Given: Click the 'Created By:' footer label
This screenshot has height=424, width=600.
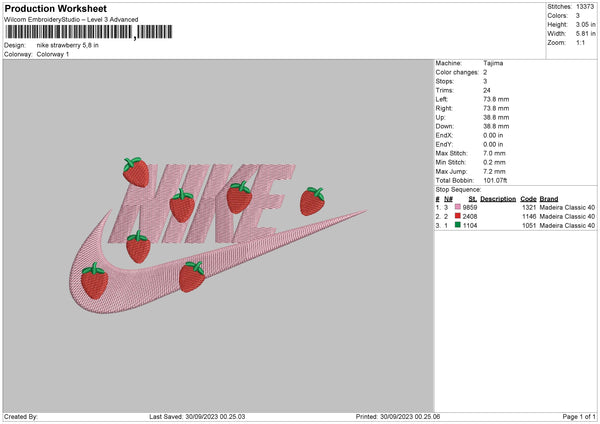Looking at the screenshot, I should tap(21, 416).
